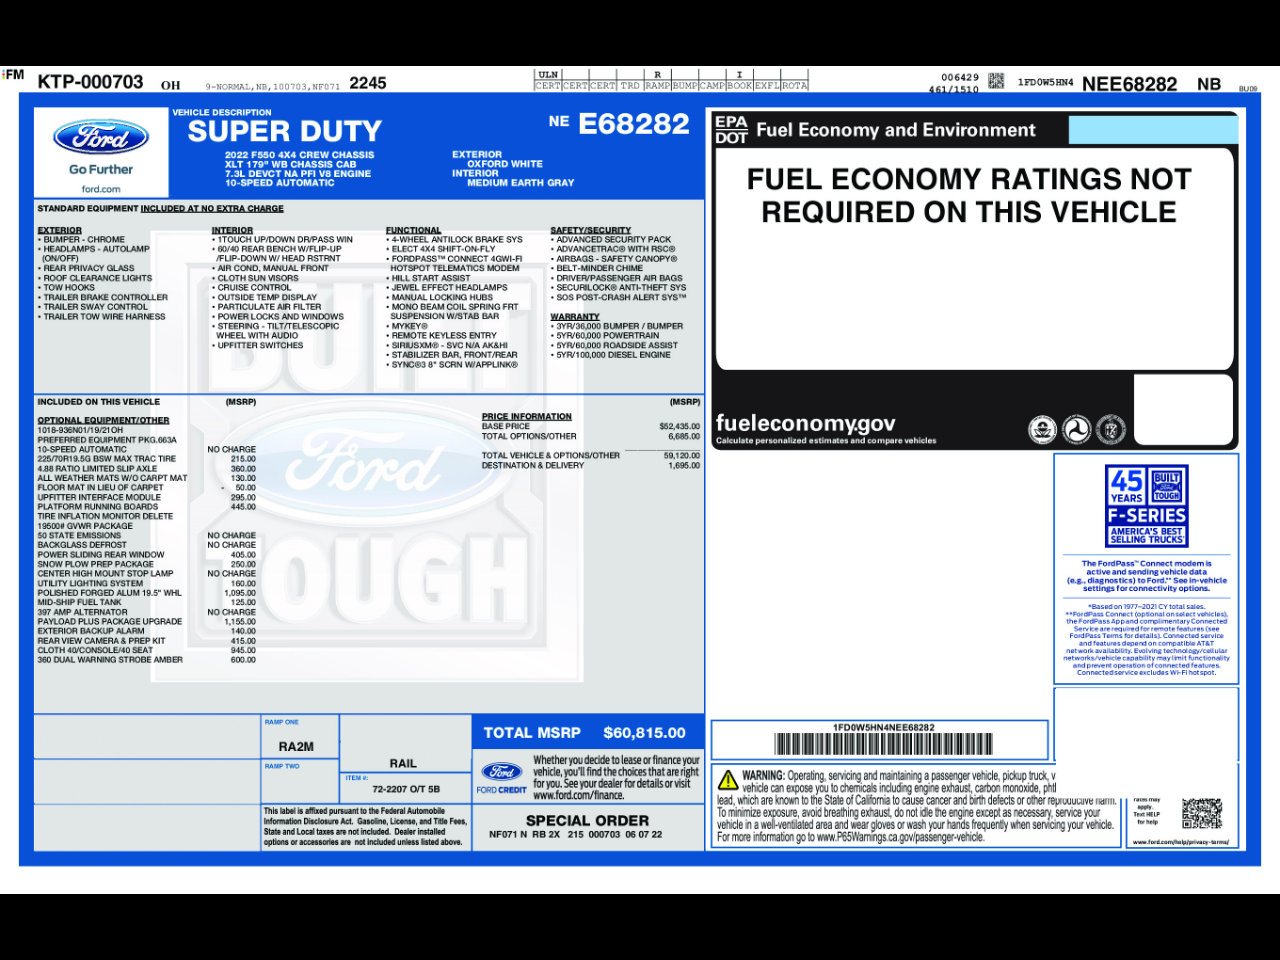Click the small QR code beside 006429

(x=996, y=81)
